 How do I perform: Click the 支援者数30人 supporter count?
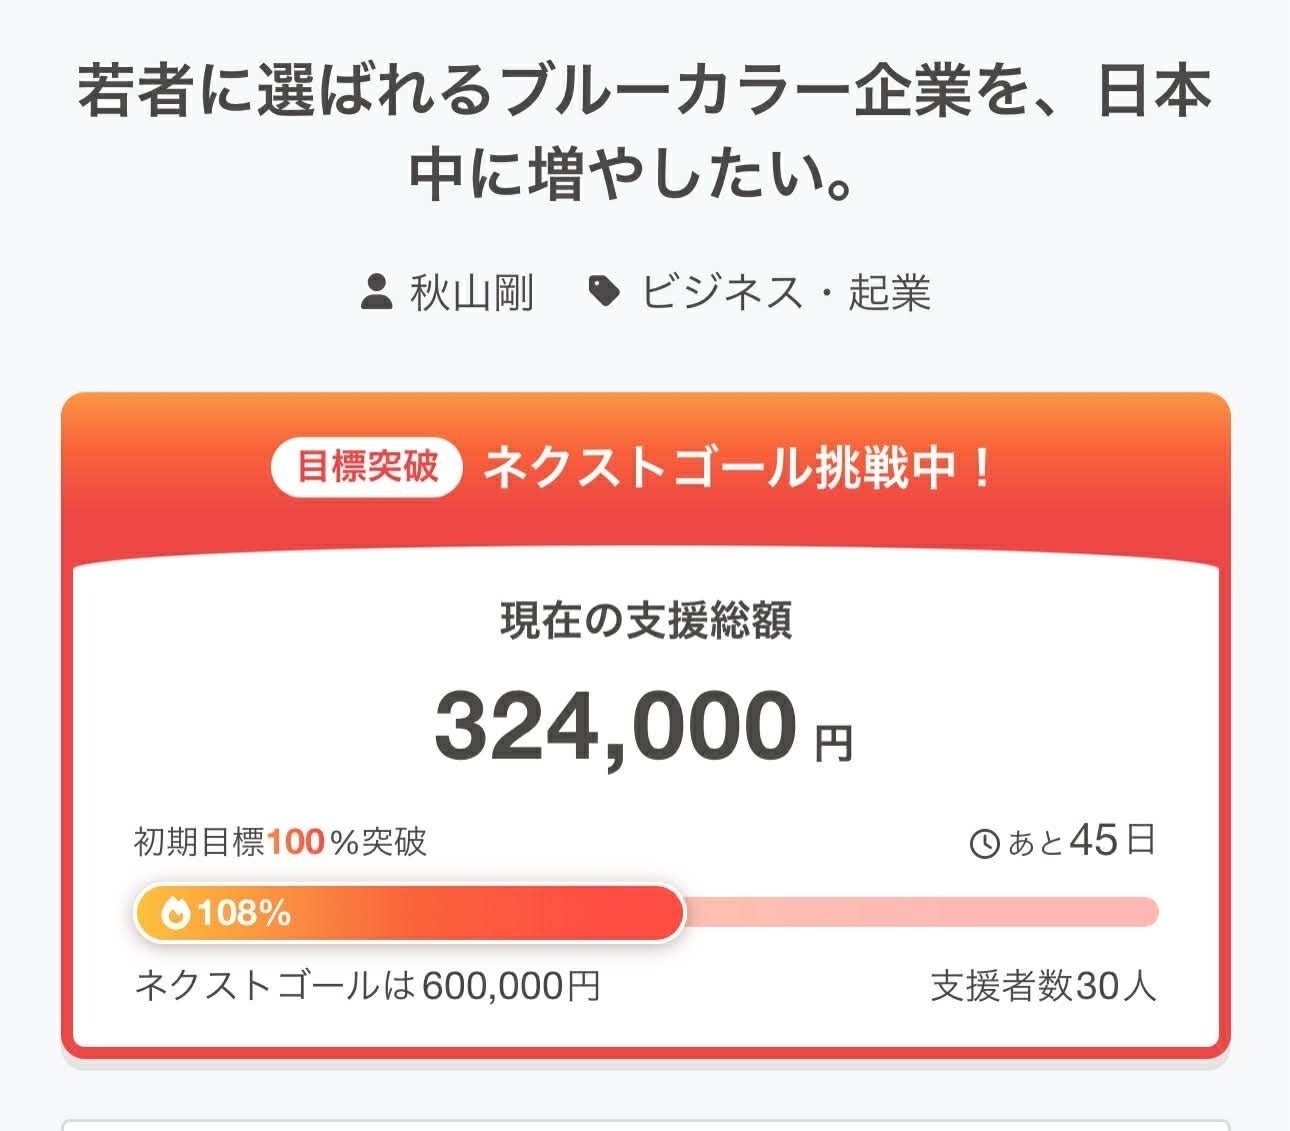point(1043,986)
